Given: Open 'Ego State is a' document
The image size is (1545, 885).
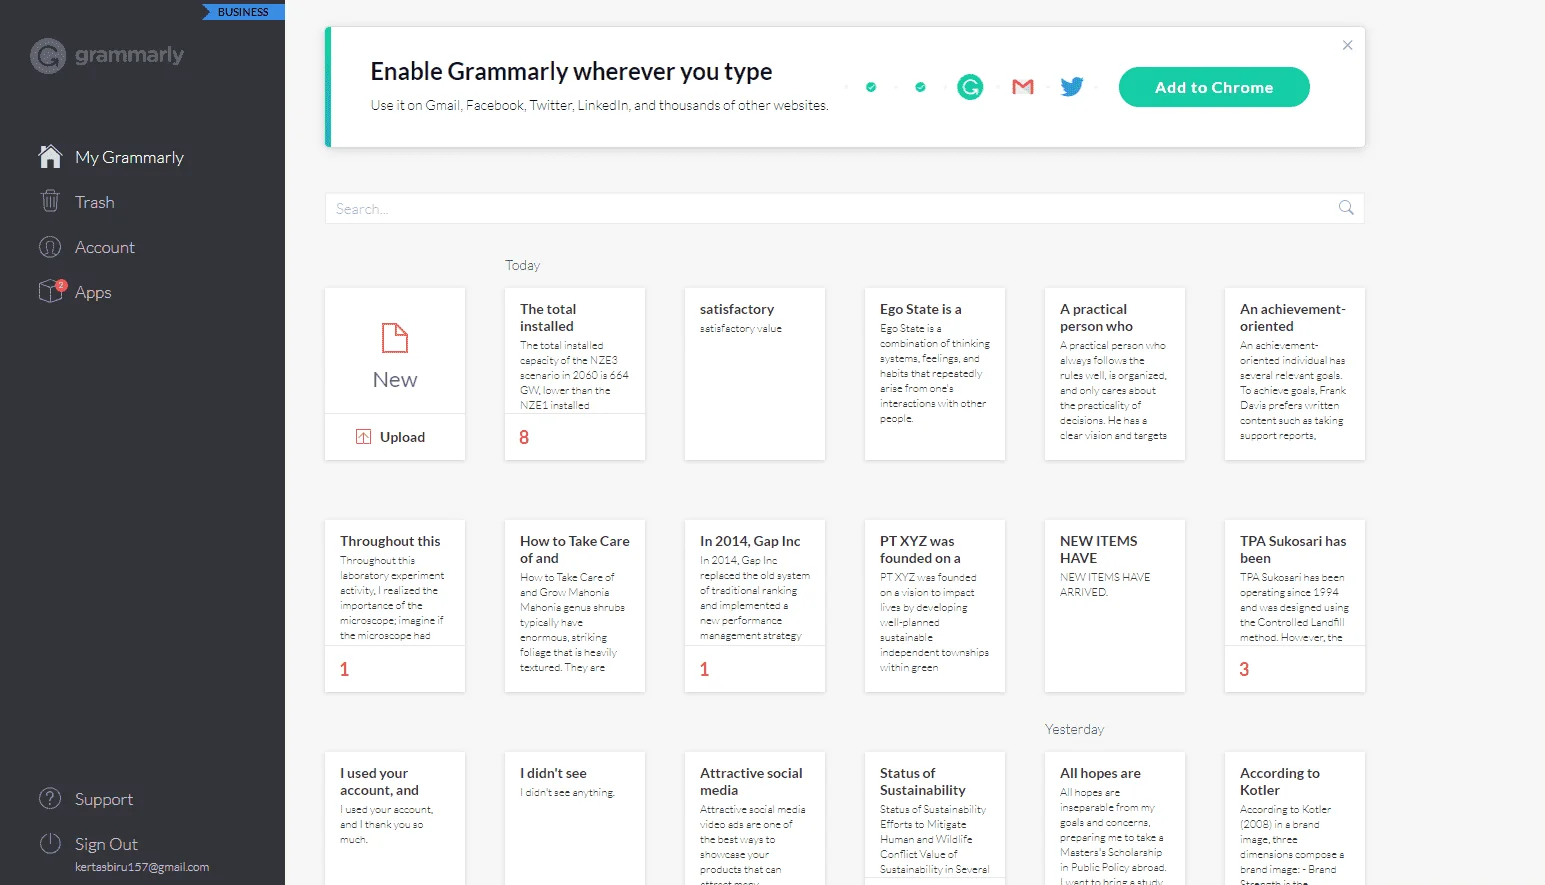Looking at the screenshot, I should [x=935, y=374].
